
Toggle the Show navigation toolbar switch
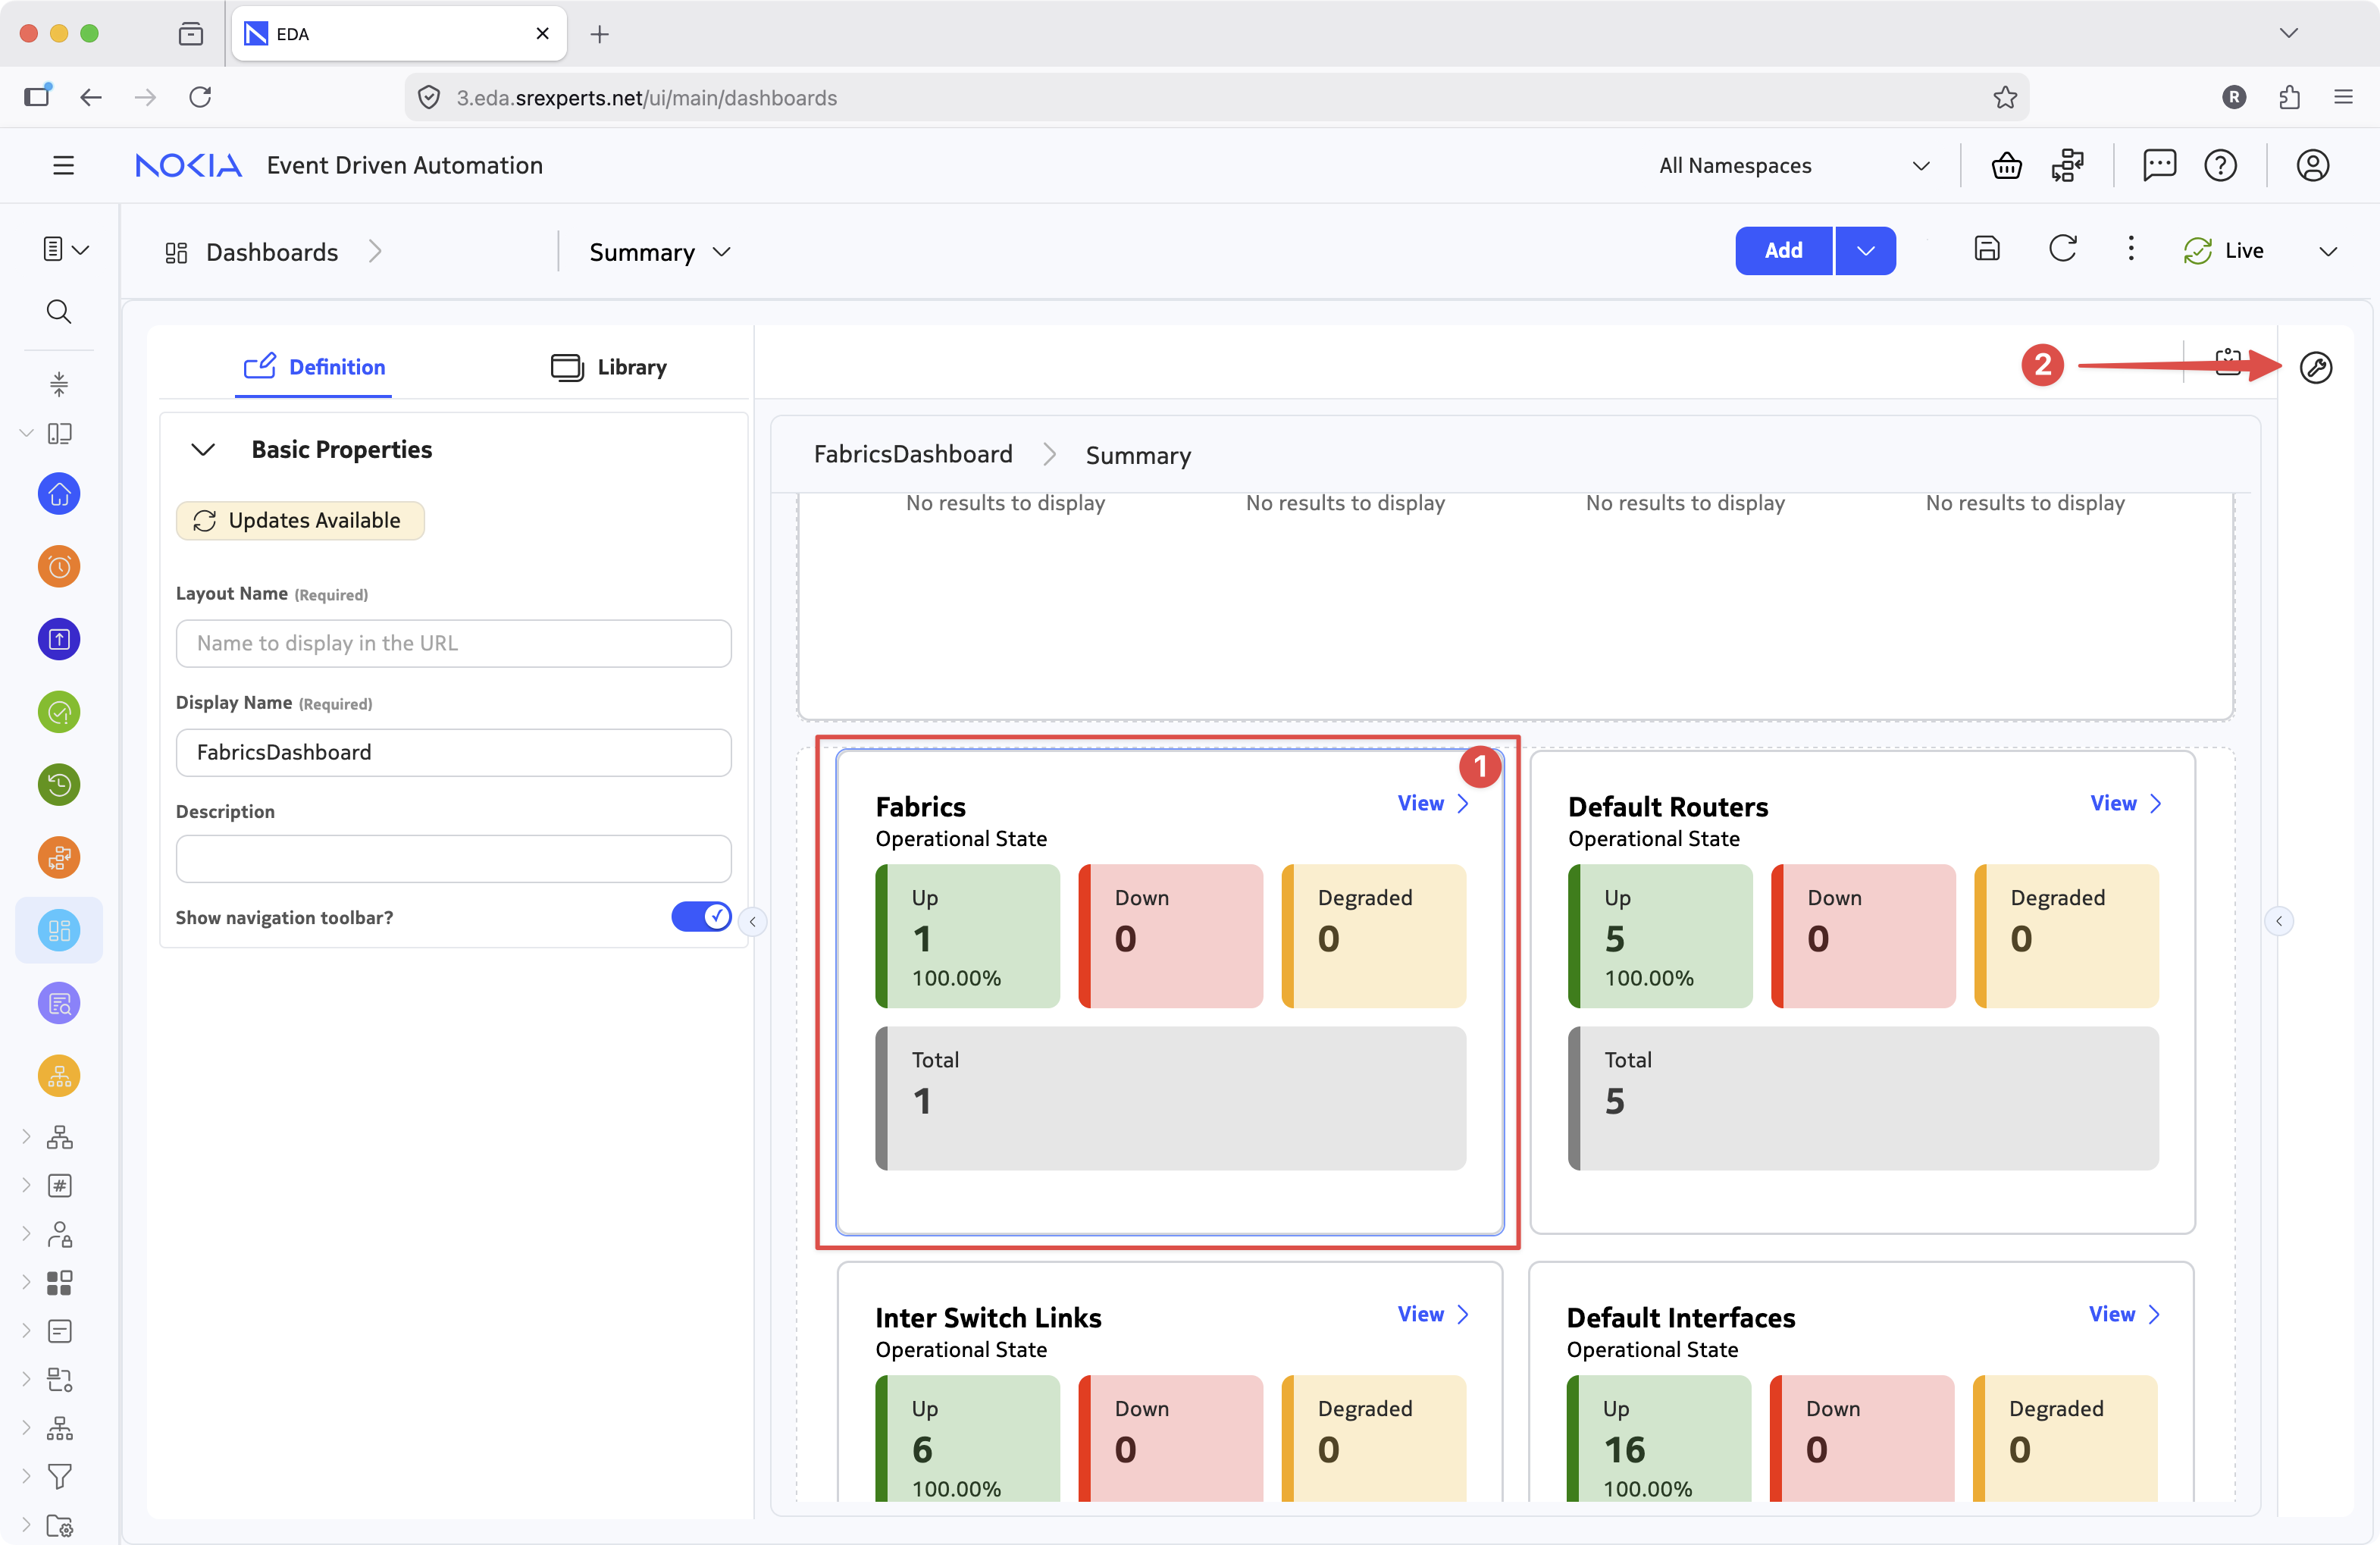701,917
